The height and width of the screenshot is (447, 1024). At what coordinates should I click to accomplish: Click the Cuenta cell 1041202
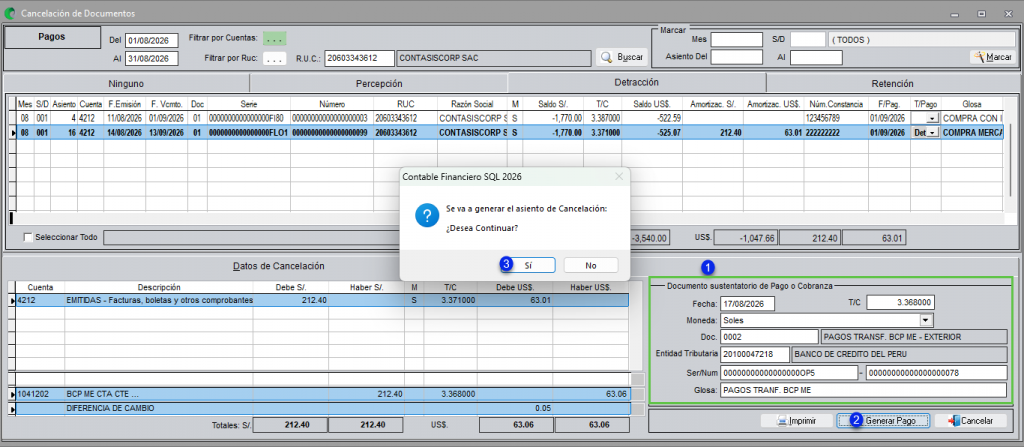[40, 395]
